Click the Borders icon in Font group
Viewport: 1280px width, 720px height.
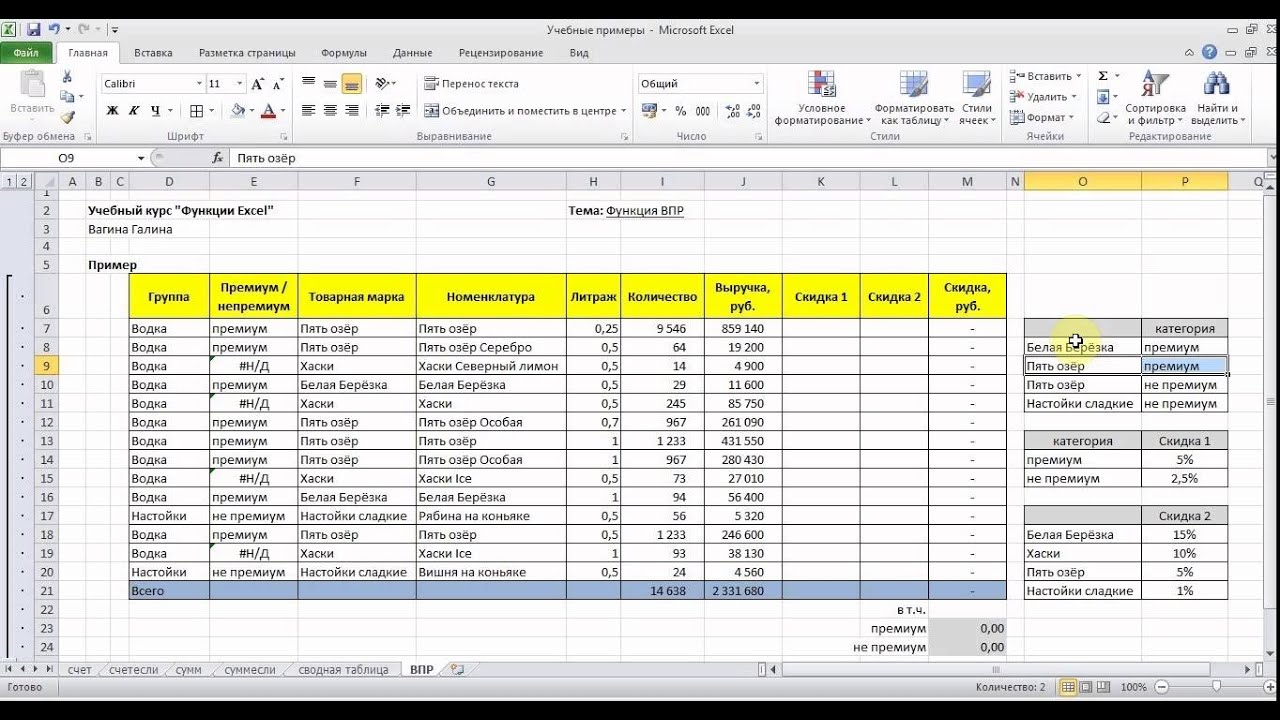[197, 111]
